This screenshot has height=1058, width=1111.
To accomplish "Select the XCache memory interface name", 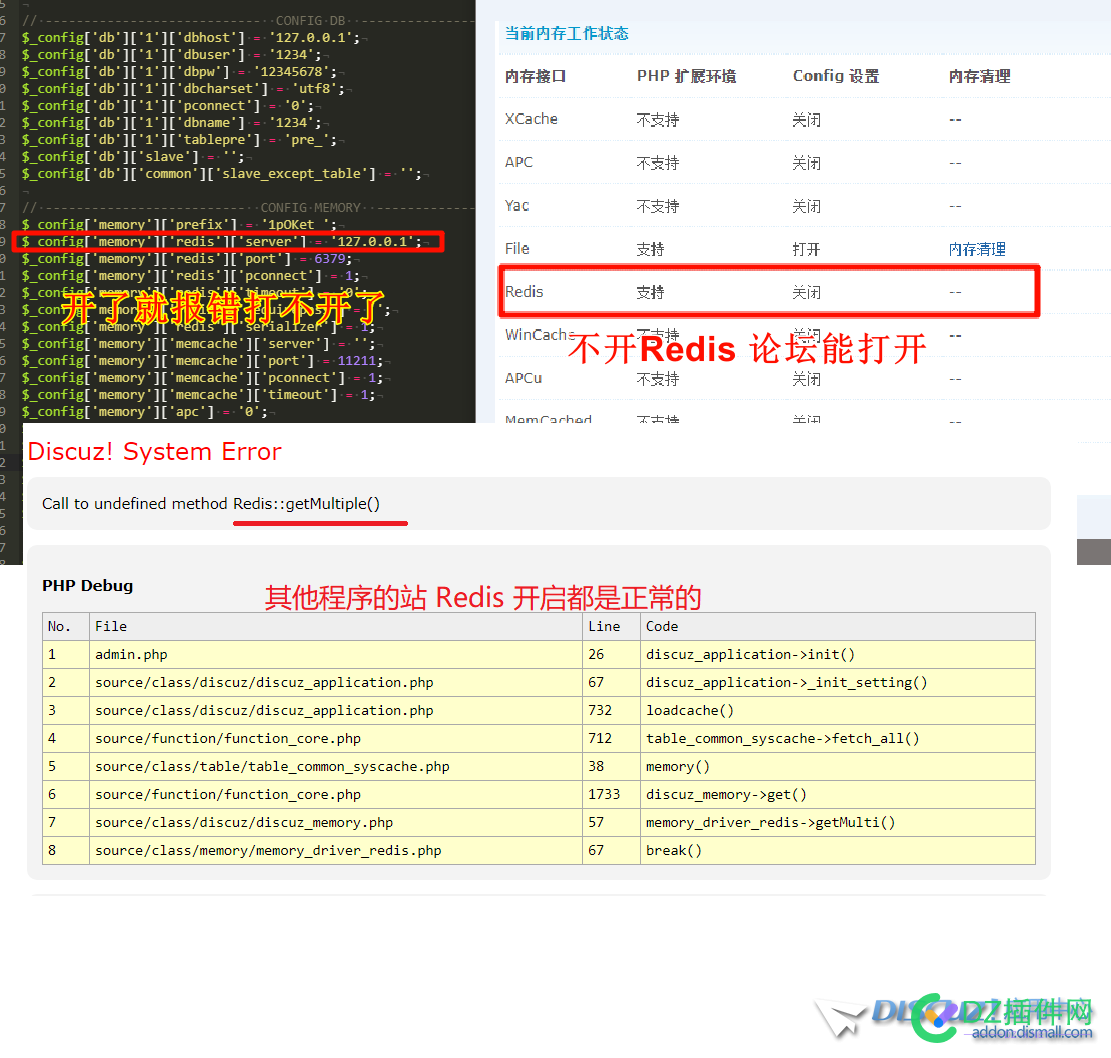I will (x=531, y=119).
